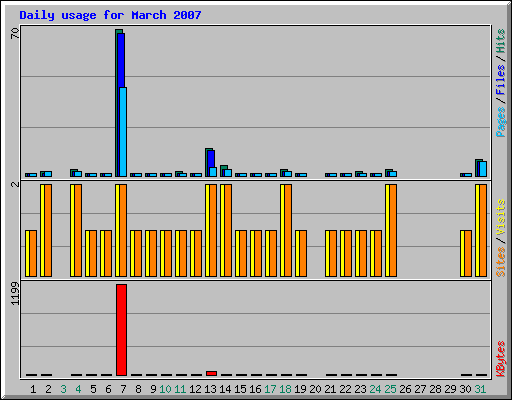Viewport: 512px width, 400px height.
Task: Click the orange sites bar for day 13
Action: coord(213,230)
